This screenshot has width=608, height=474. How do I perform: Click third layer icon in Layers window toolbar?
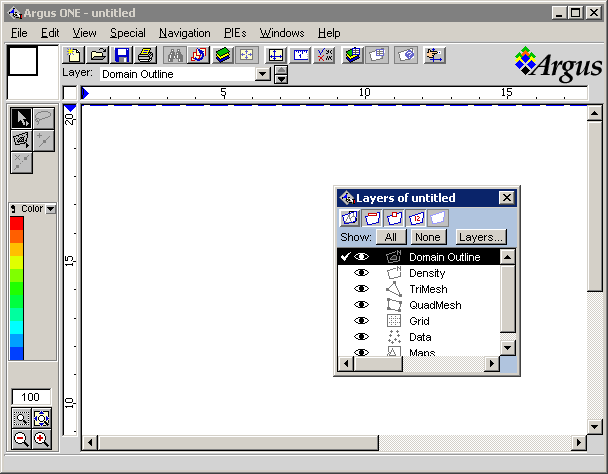[394, 218]
